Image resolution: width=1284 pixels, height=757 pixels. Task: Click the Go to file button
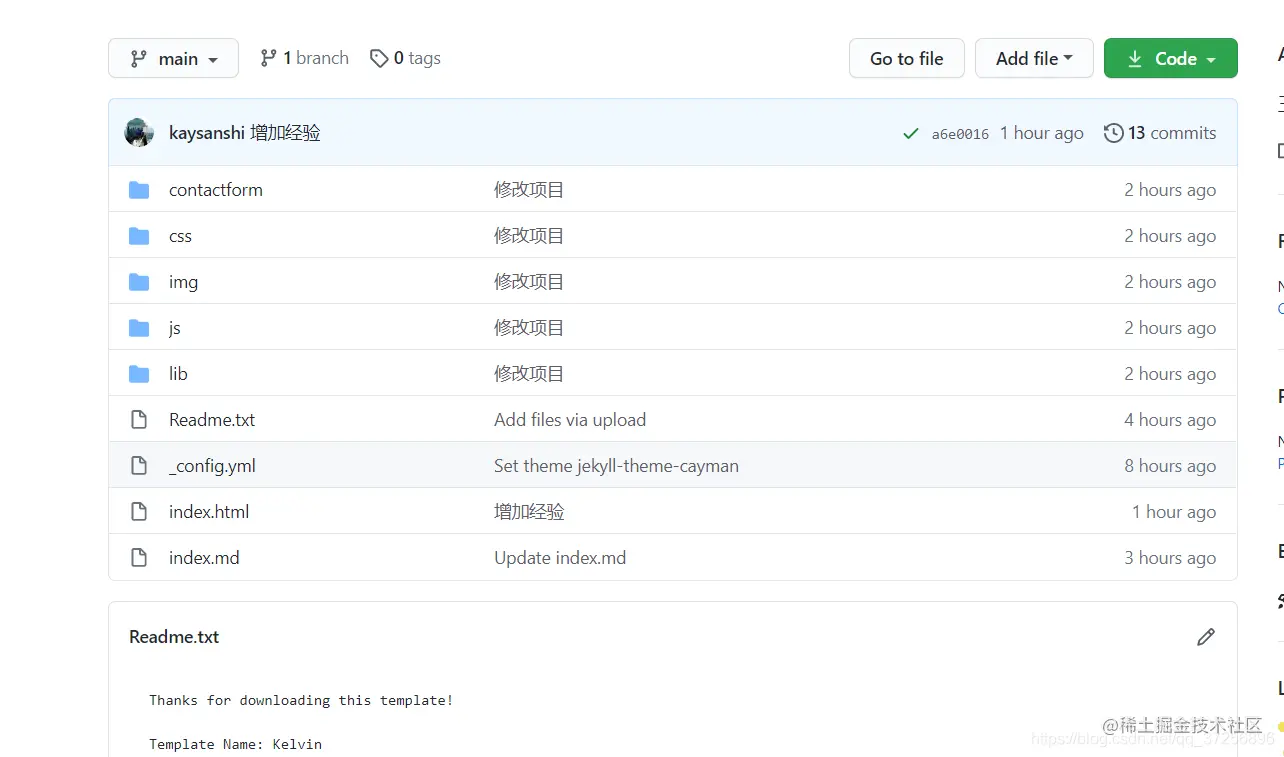(x=906, y=58)
